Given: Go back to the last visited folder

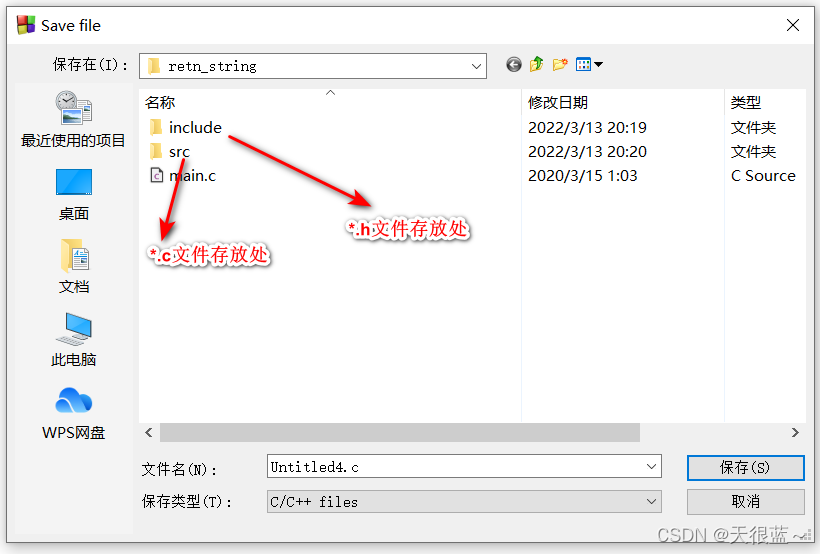Looking at the screenshot, I should [514, 64].
